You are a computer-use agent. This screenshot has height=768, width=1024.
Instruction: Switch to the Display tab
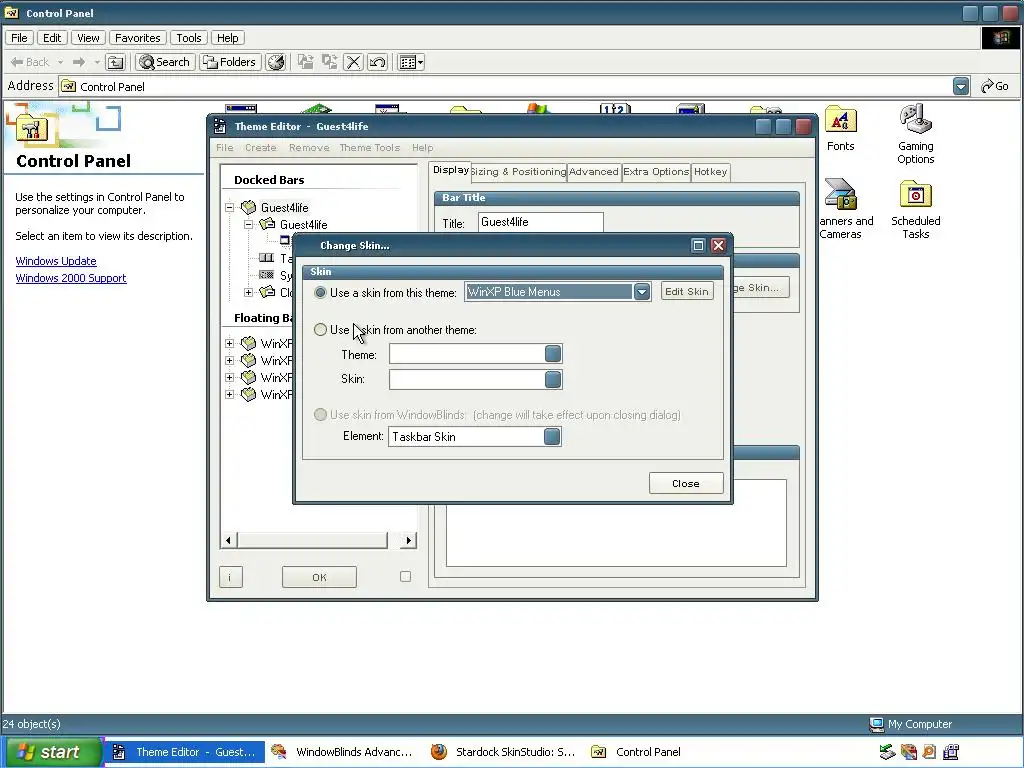coord(451,170)
